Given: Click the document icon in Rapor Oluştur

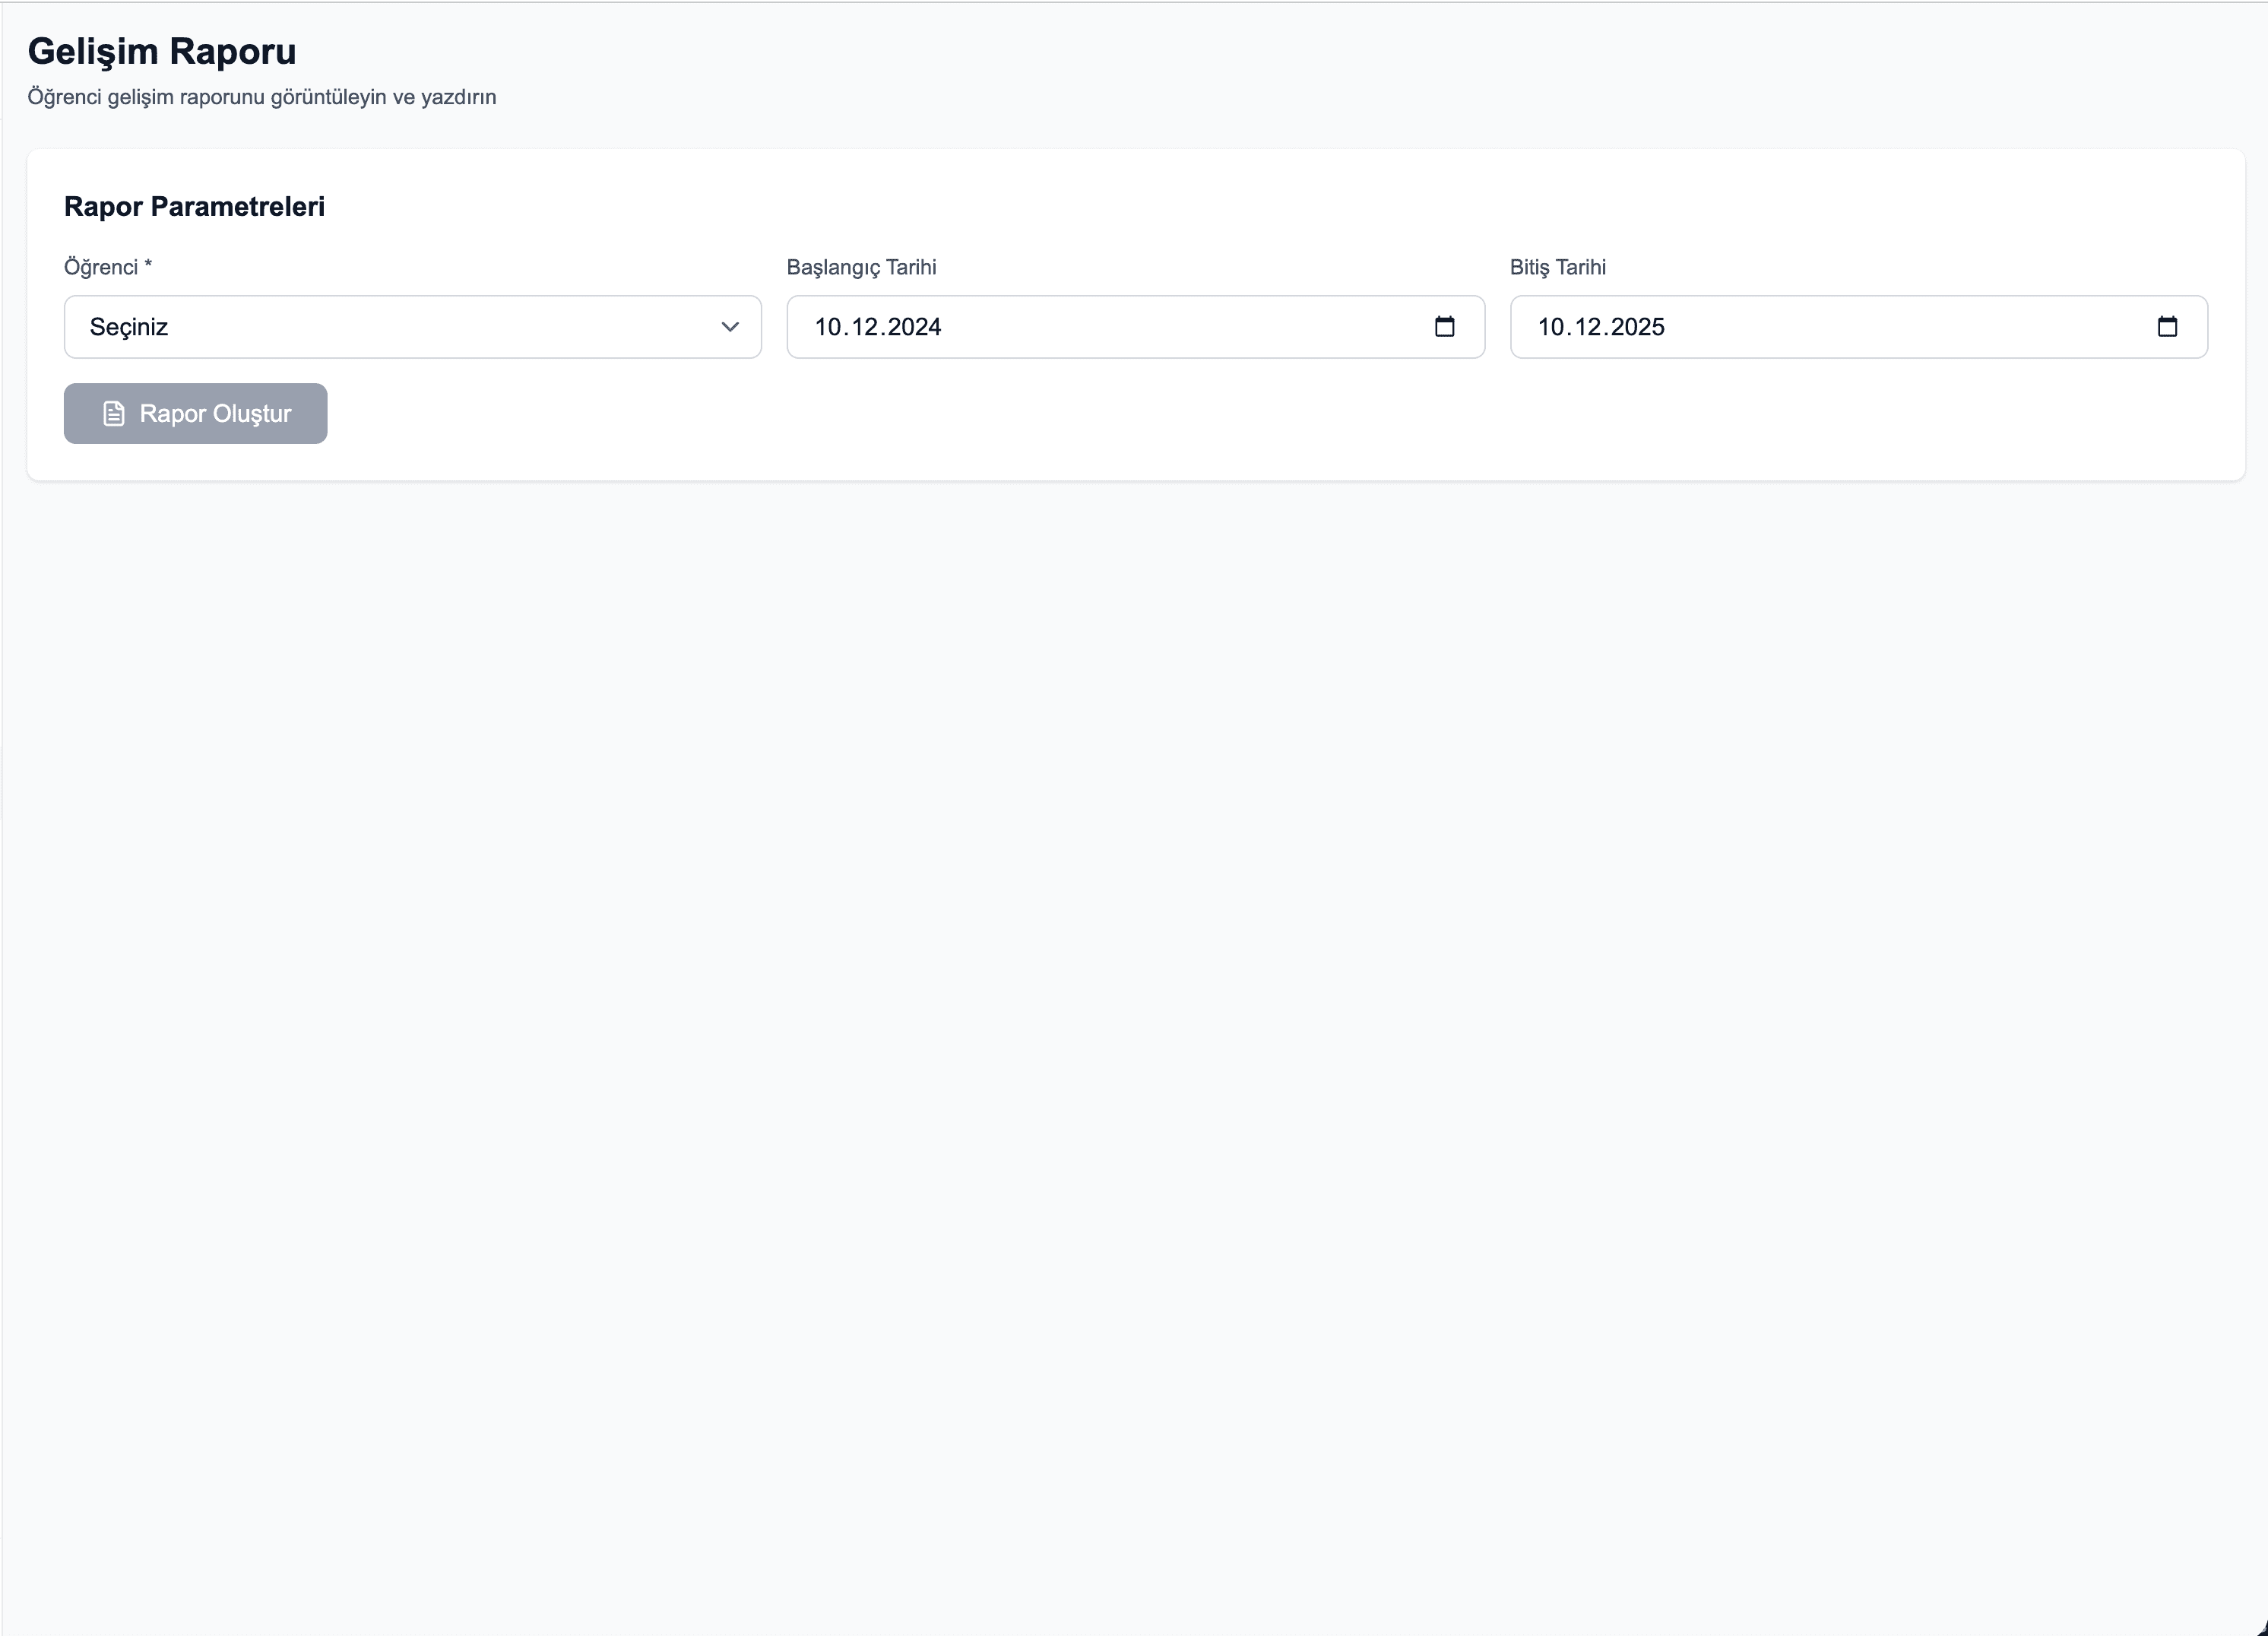Looking at the screenshot, I should pyautogui.click(x=114, y=414).
